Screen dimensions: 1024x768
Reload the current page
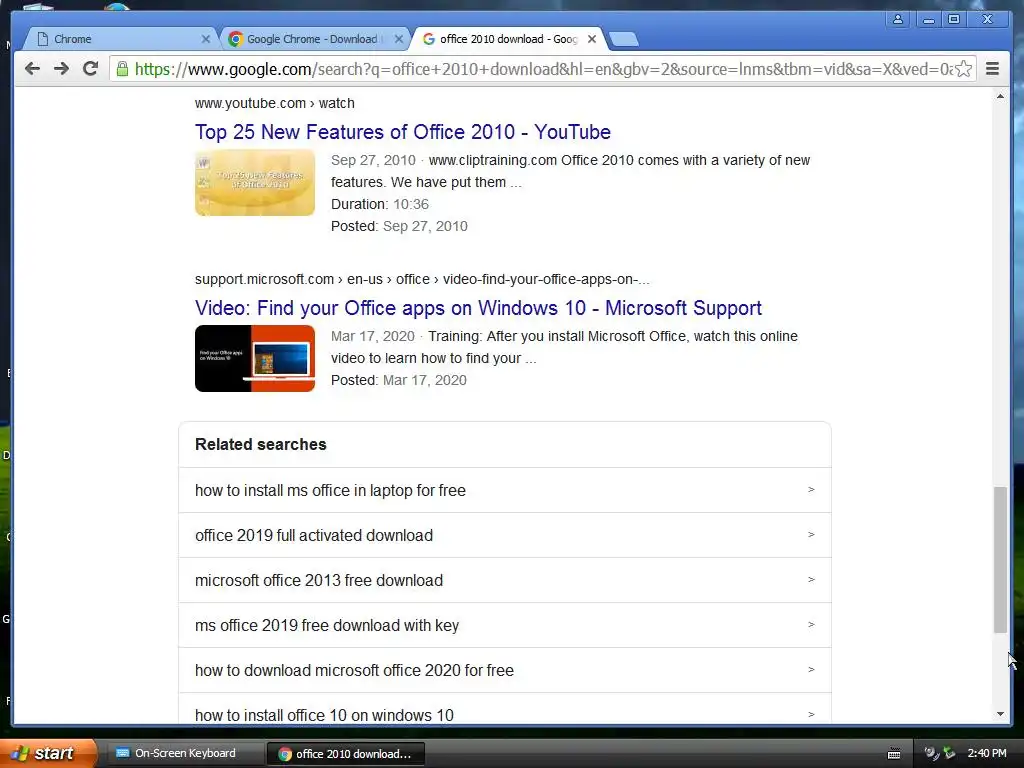coord(91,69)
